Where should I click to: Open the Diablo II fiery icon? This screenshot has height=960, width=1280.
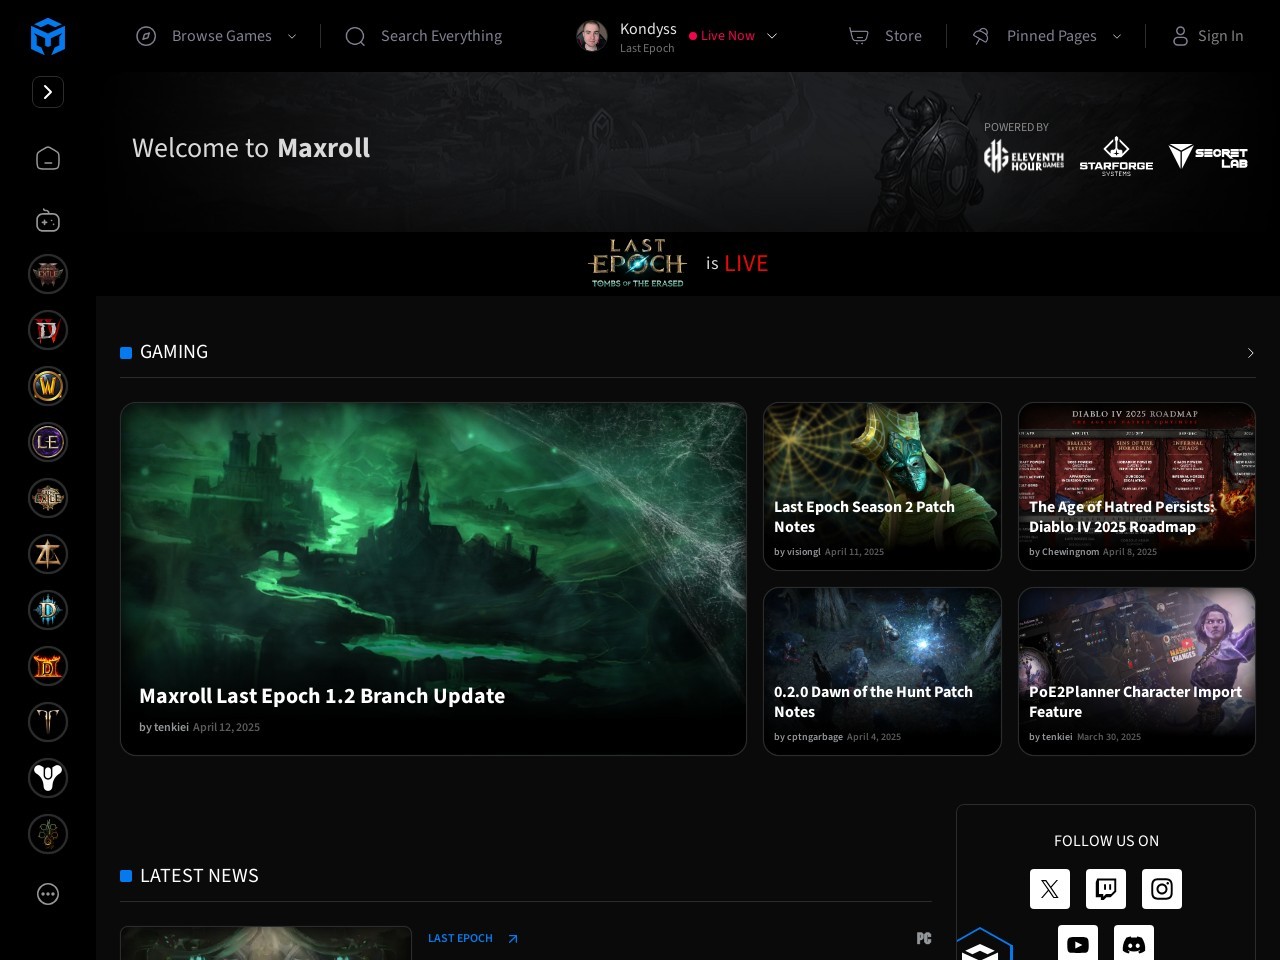[48, 666]
